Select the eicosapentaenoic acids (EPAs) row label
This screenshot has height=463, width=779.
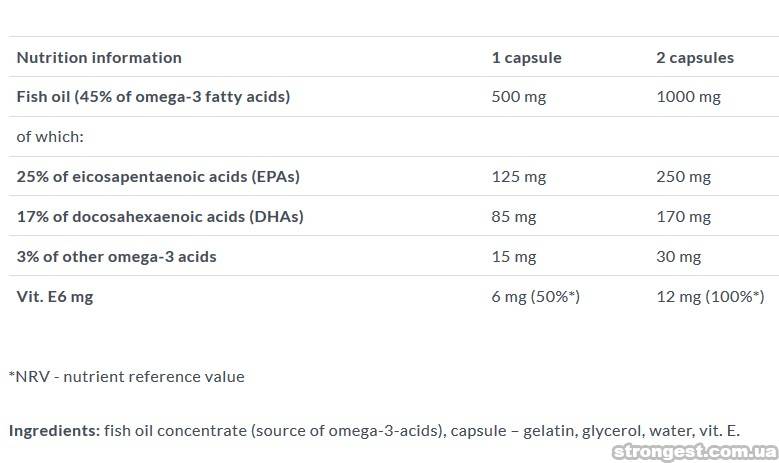click(158, 177)
